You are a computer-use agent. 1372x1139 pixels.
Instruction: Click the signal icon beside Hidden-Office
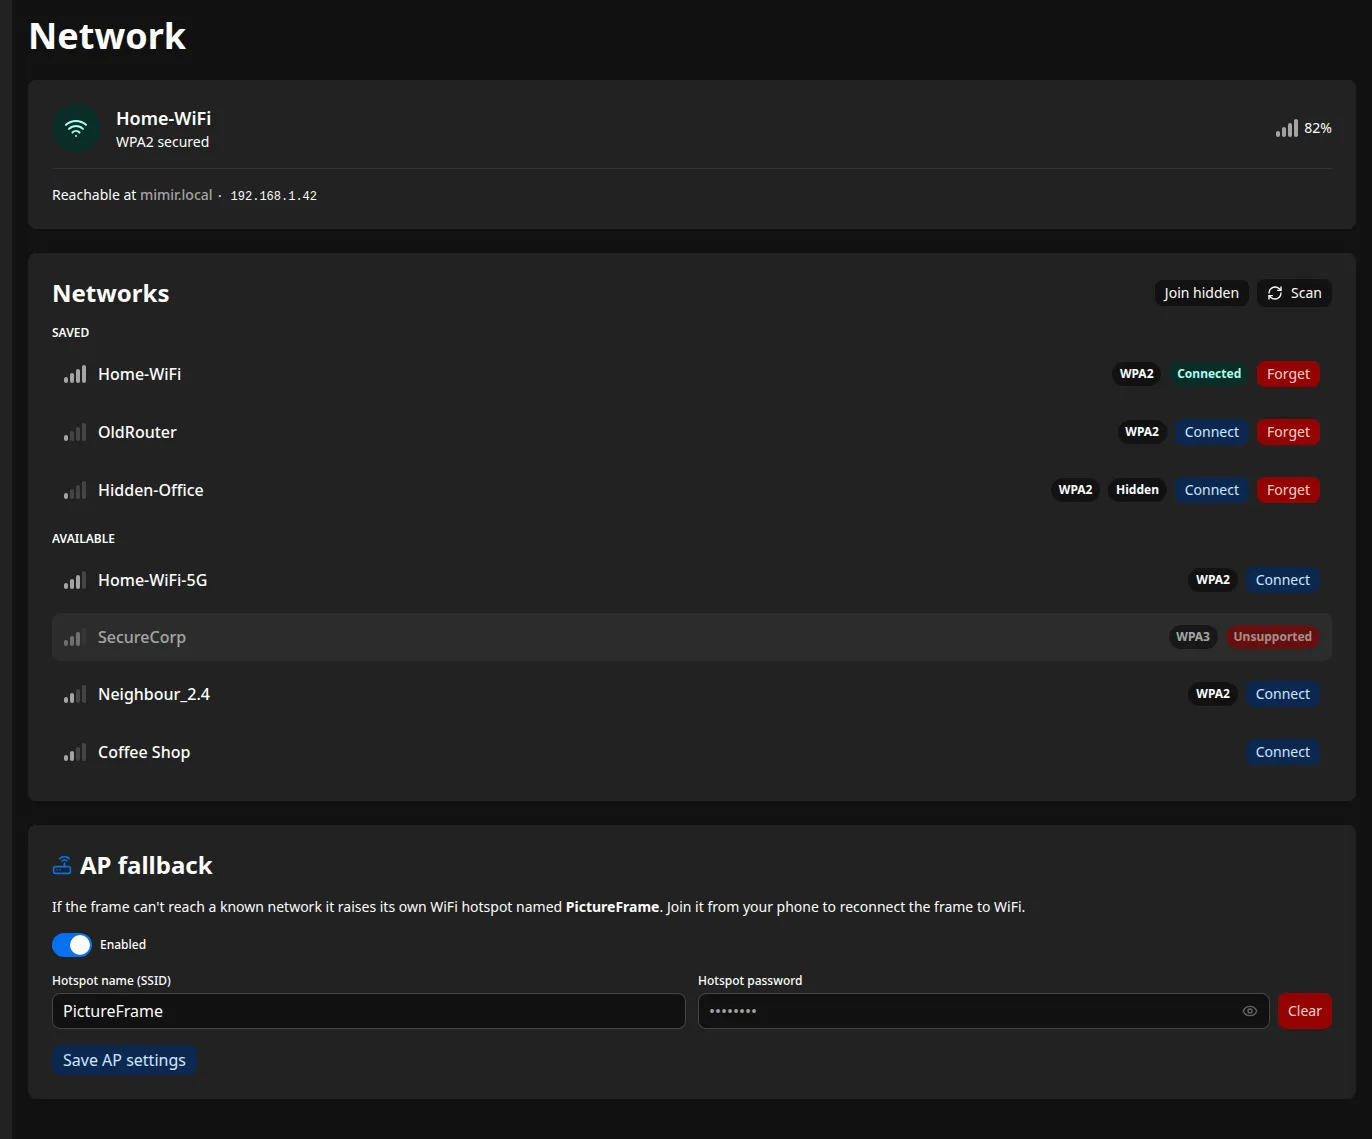tap(75, 491)
